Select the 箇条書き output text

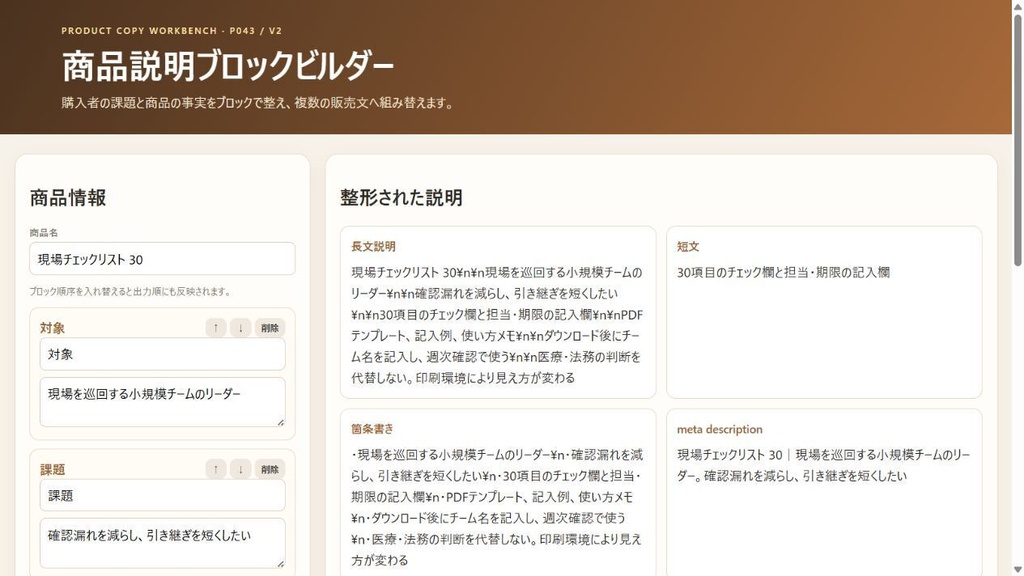(498, 507)
